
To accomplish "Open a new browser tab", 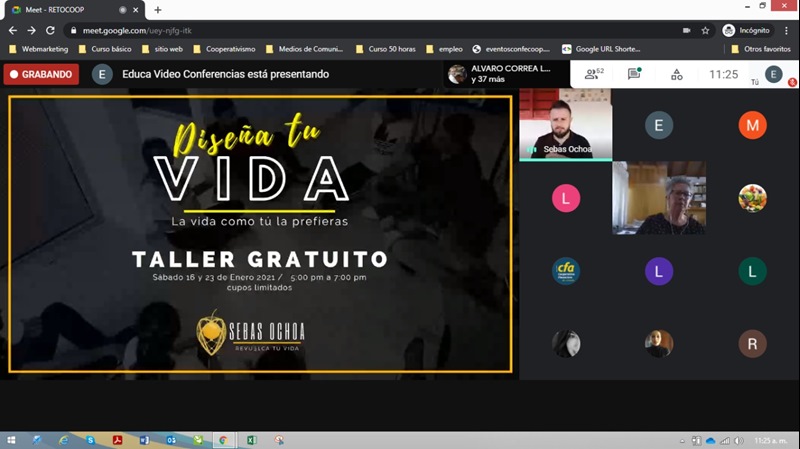I will coord(158,10).
